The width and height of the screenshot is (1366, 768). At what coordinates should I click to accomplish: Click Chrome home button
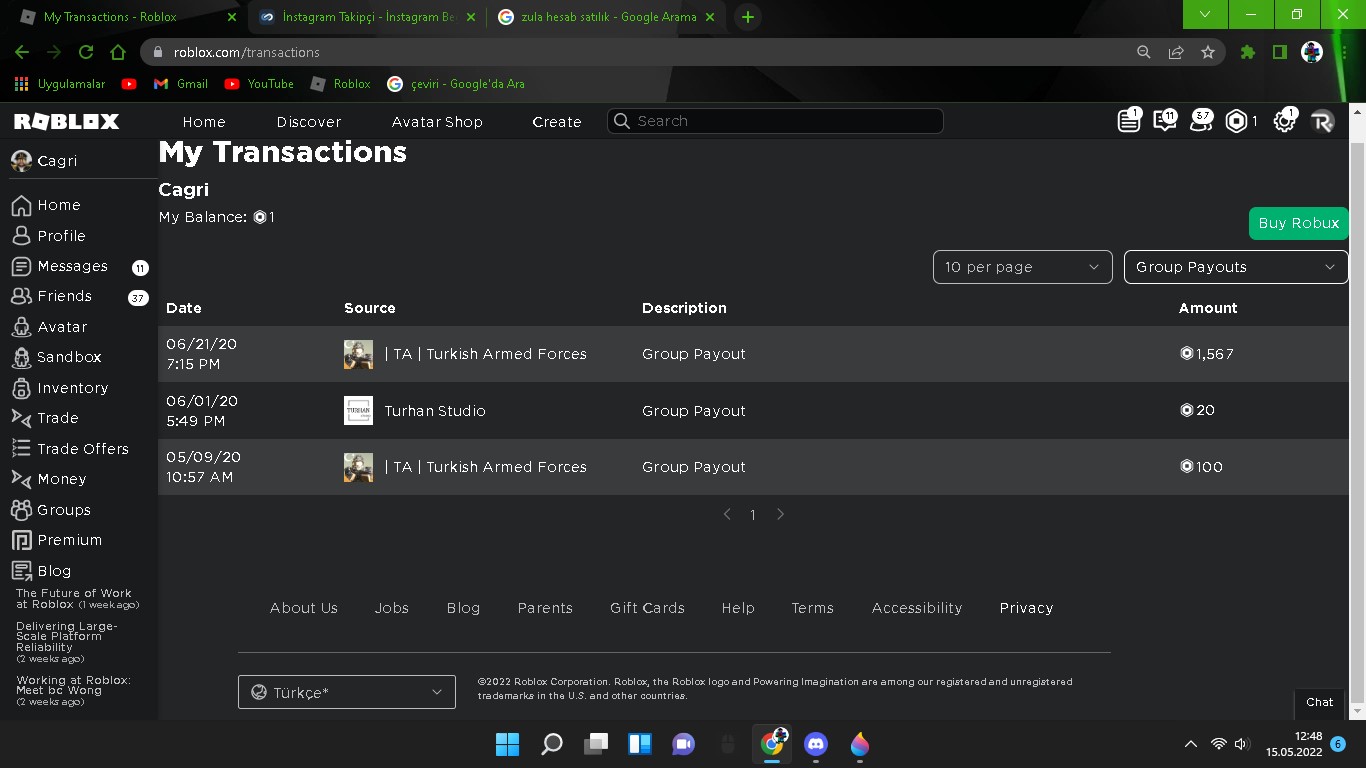tap(118, 52)
